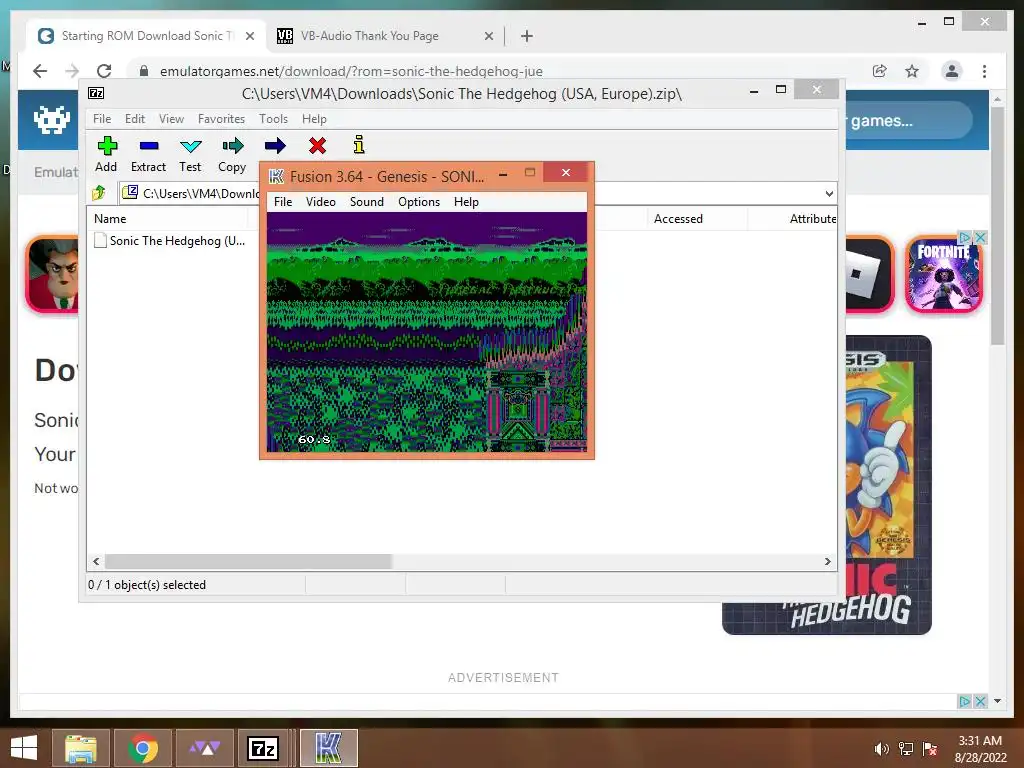The width and height of the screenshot is (1024, 768).
Task: Reload the Chrome page
Action: pyautogui.click(x=104, y=71)
